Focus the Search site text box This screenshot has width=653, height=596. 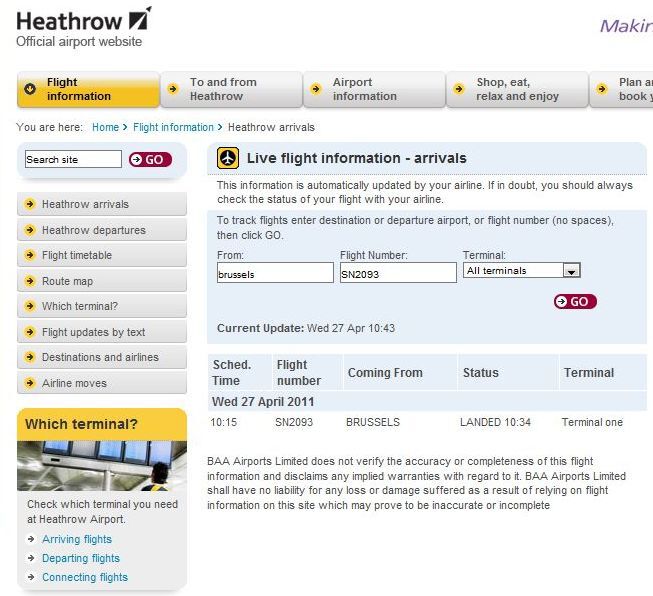72,160
